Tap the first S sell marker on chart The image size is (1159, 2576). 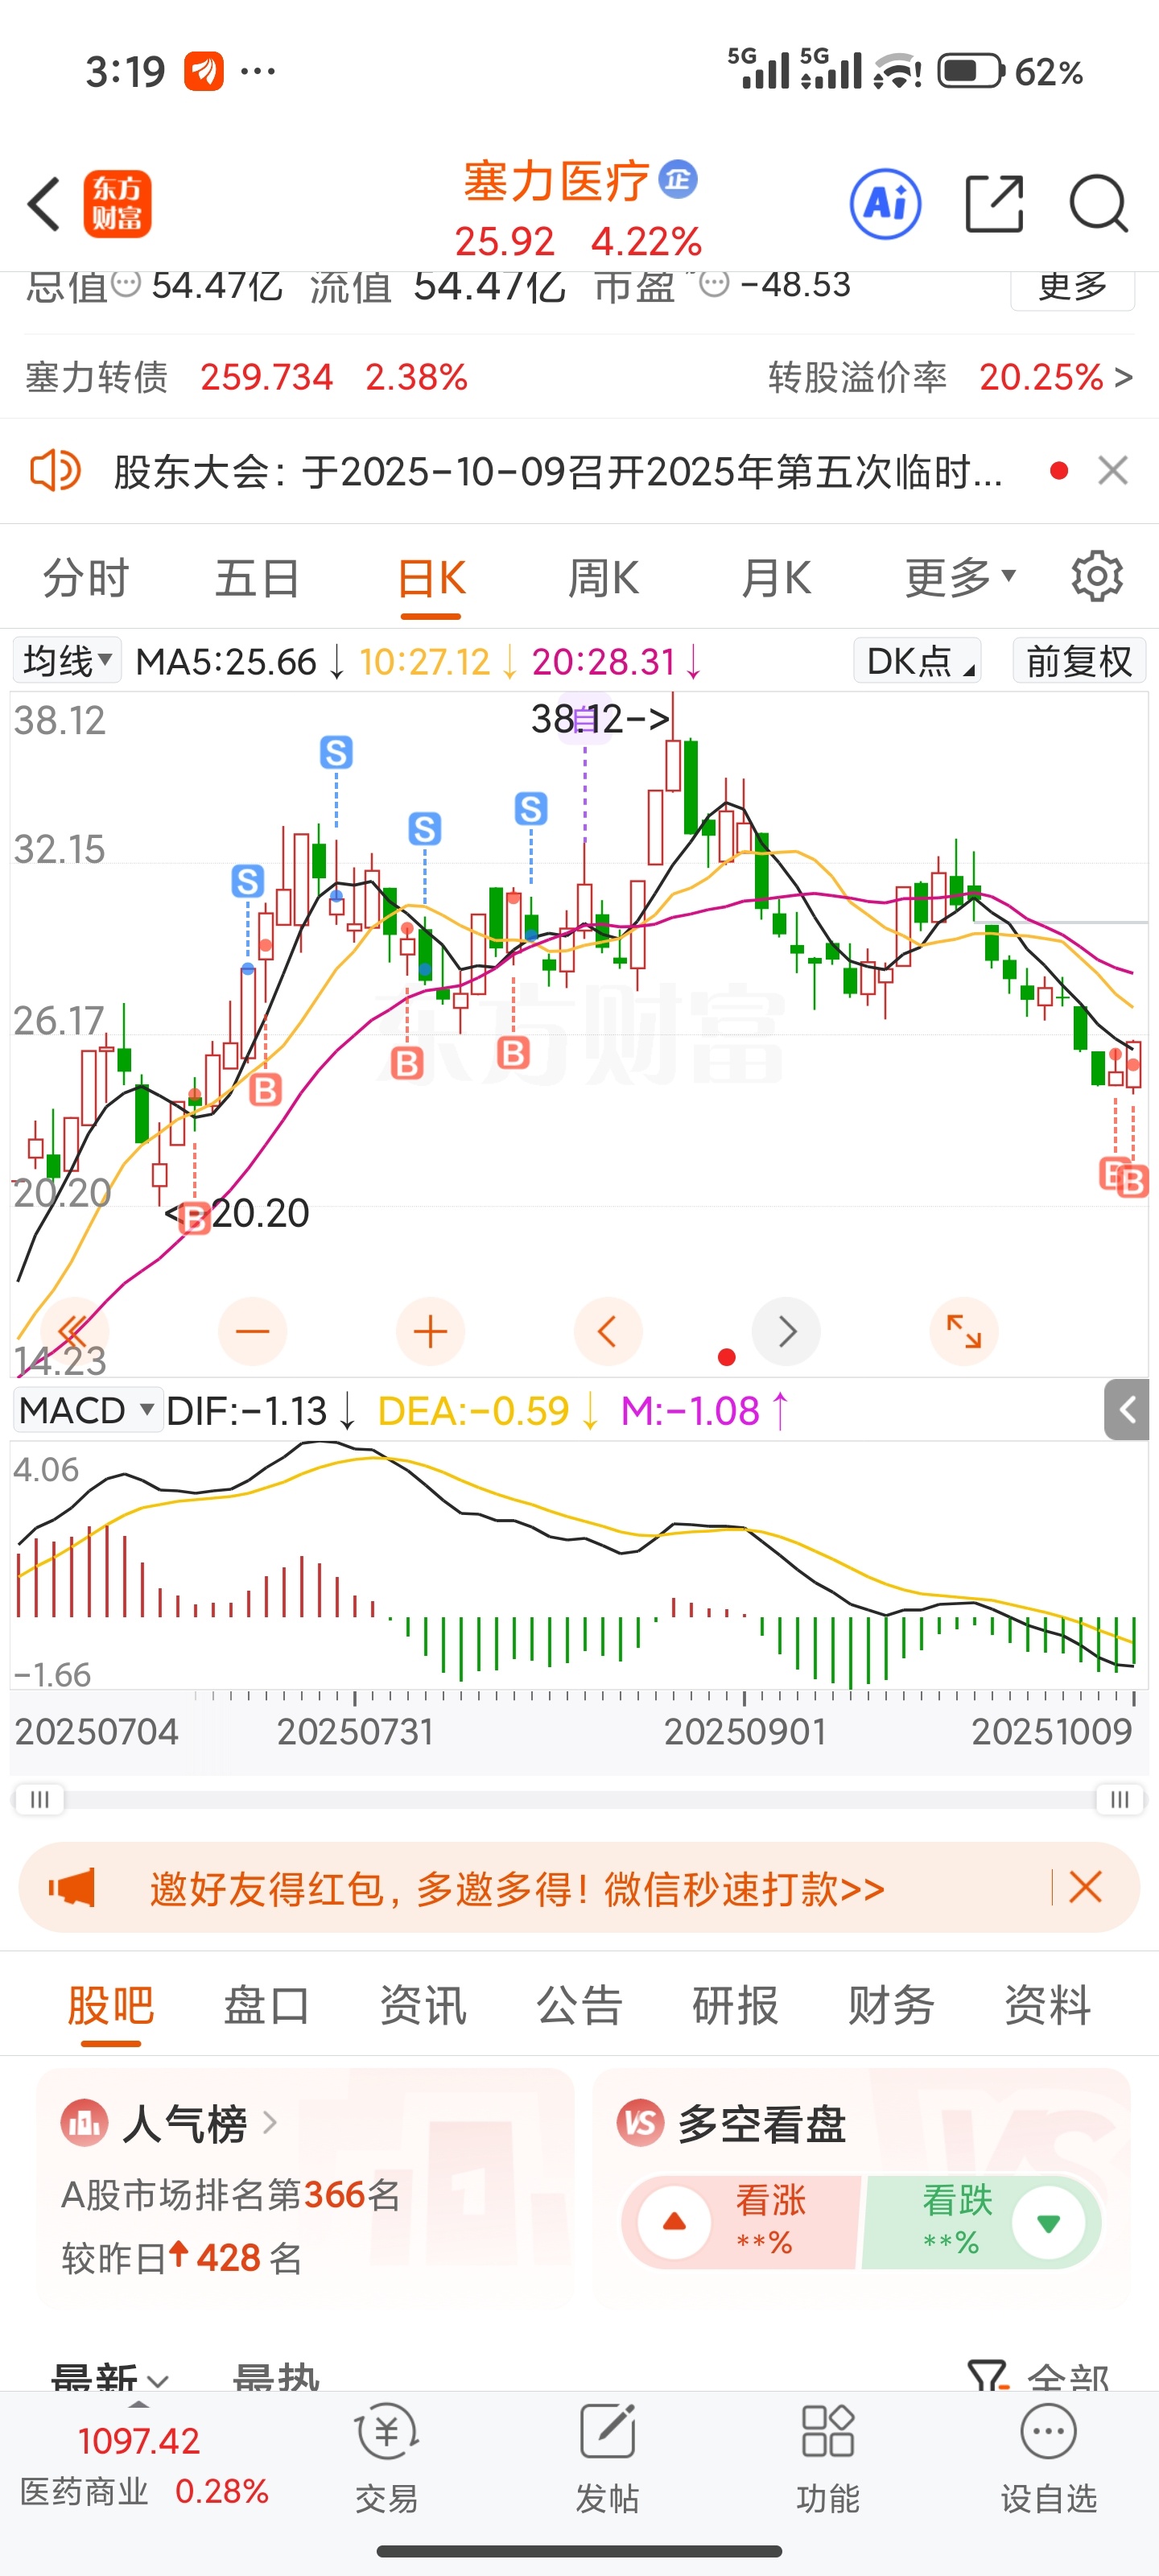[248, 881]
